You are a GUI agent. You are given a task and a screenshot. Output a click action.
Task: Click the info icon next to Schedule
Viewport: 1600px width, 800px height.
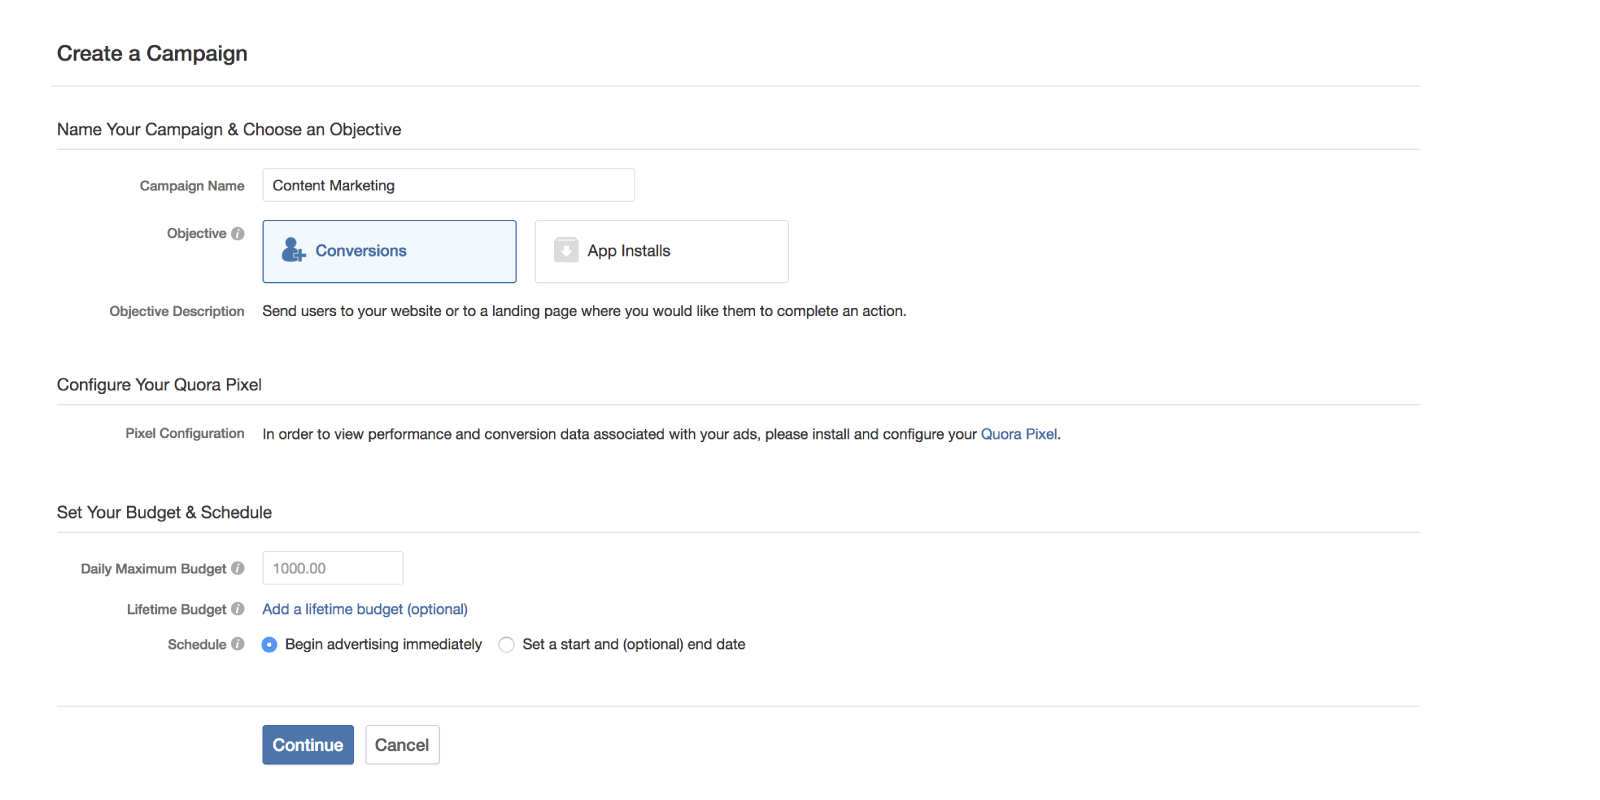(238, 644)
